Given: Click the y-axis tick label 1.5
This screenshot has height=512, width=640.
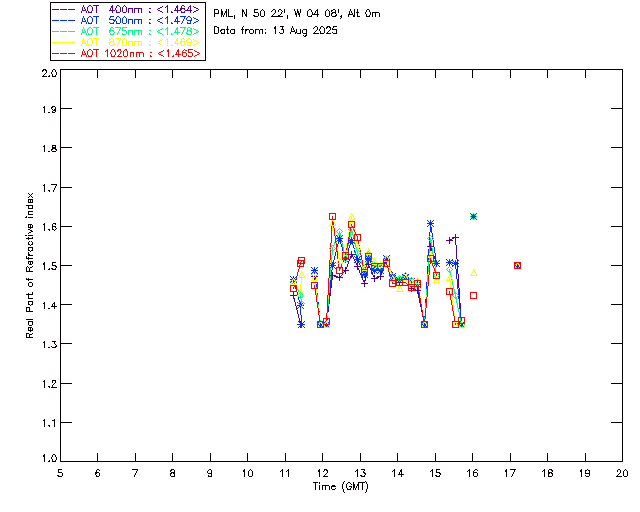Looking at the screenshot, I should [x=49, y=266].
